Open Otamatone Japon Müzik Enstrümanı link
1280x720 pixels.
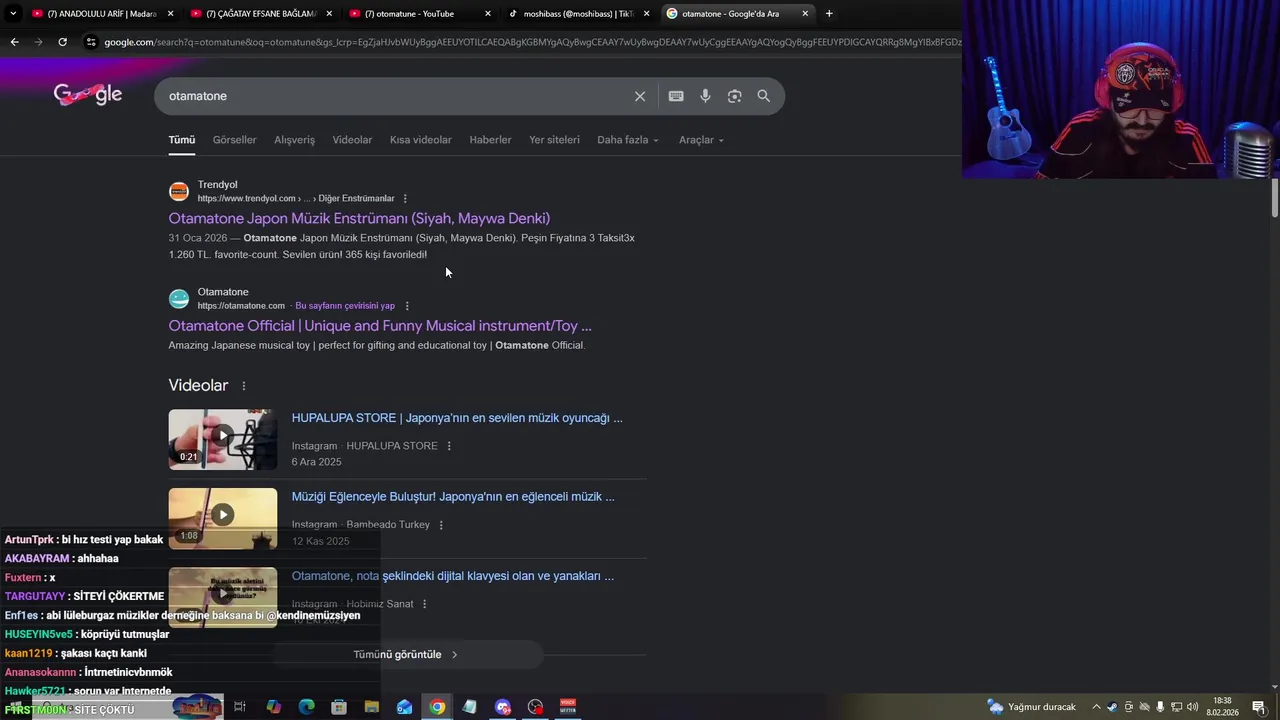(x=359, y=218)
